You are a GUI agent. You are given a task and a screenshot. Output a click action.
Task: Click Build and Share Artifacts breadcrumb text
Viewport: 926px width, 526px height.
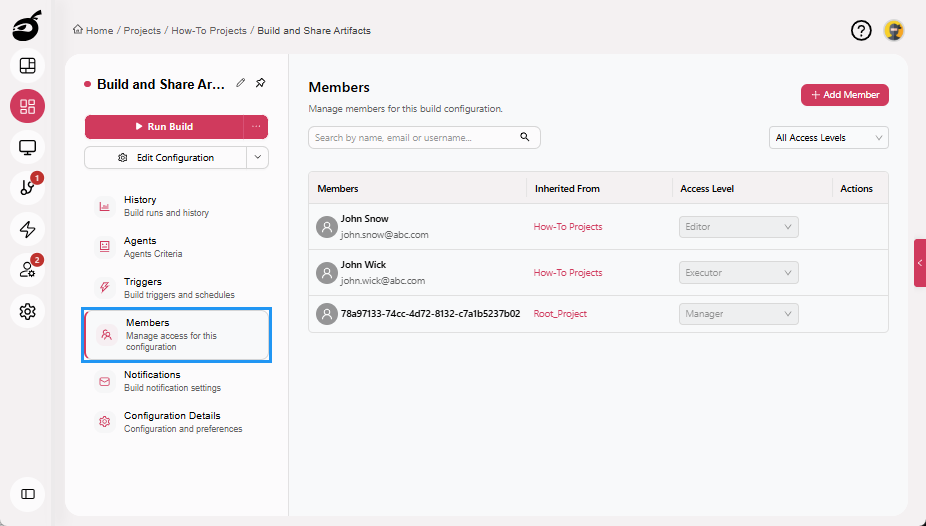tap(314, 31)
